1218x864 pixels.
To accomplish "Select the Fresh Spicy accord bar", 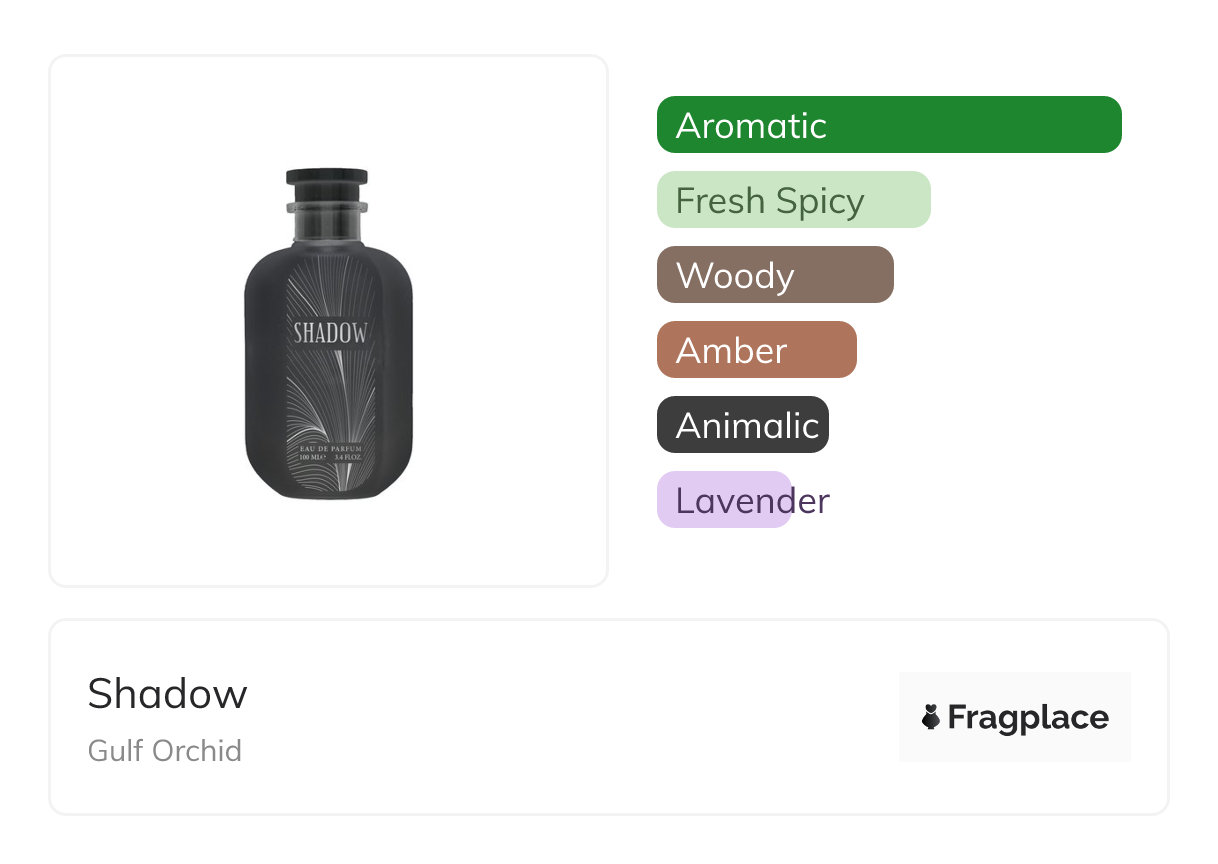I will [793, 200].
